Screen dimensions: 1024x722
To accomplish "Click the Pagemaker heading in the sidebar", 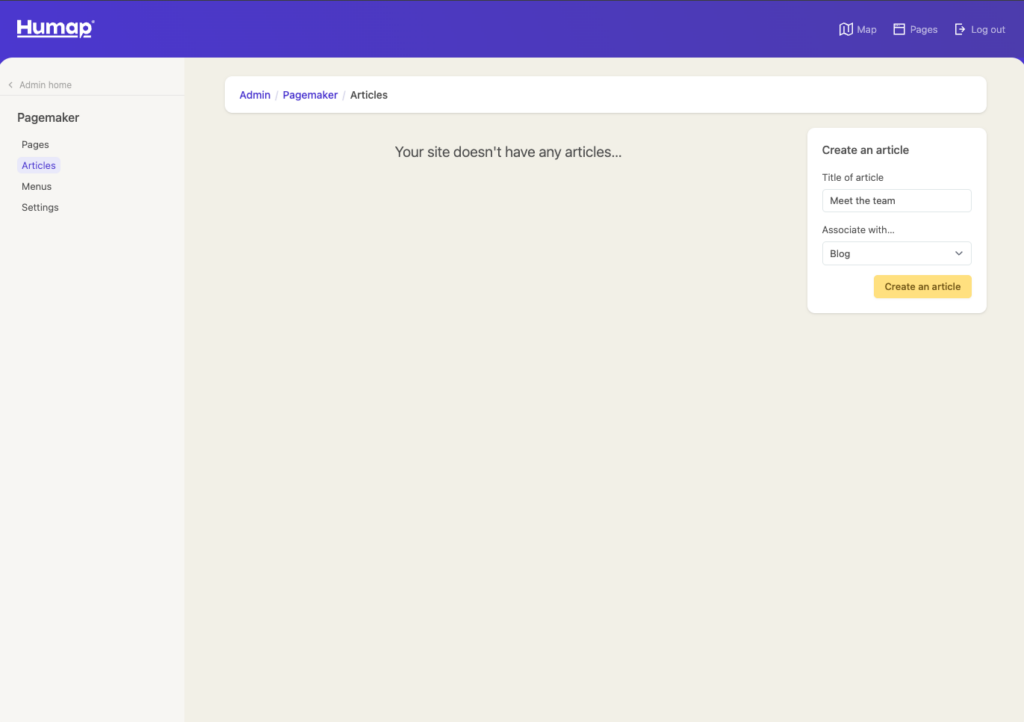I will pyautogui.click(x=48, y=118).
